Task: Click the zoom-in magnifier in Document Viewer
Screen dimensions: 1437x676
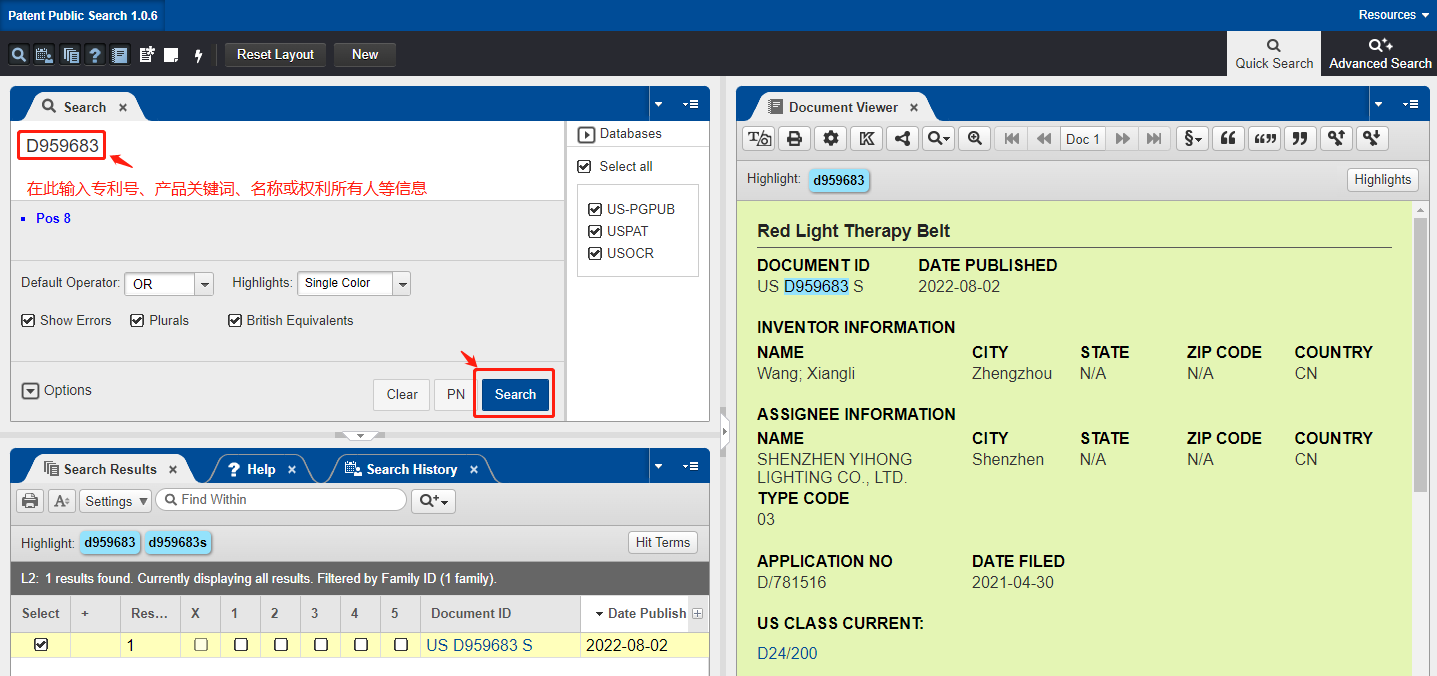Action: 974,139
